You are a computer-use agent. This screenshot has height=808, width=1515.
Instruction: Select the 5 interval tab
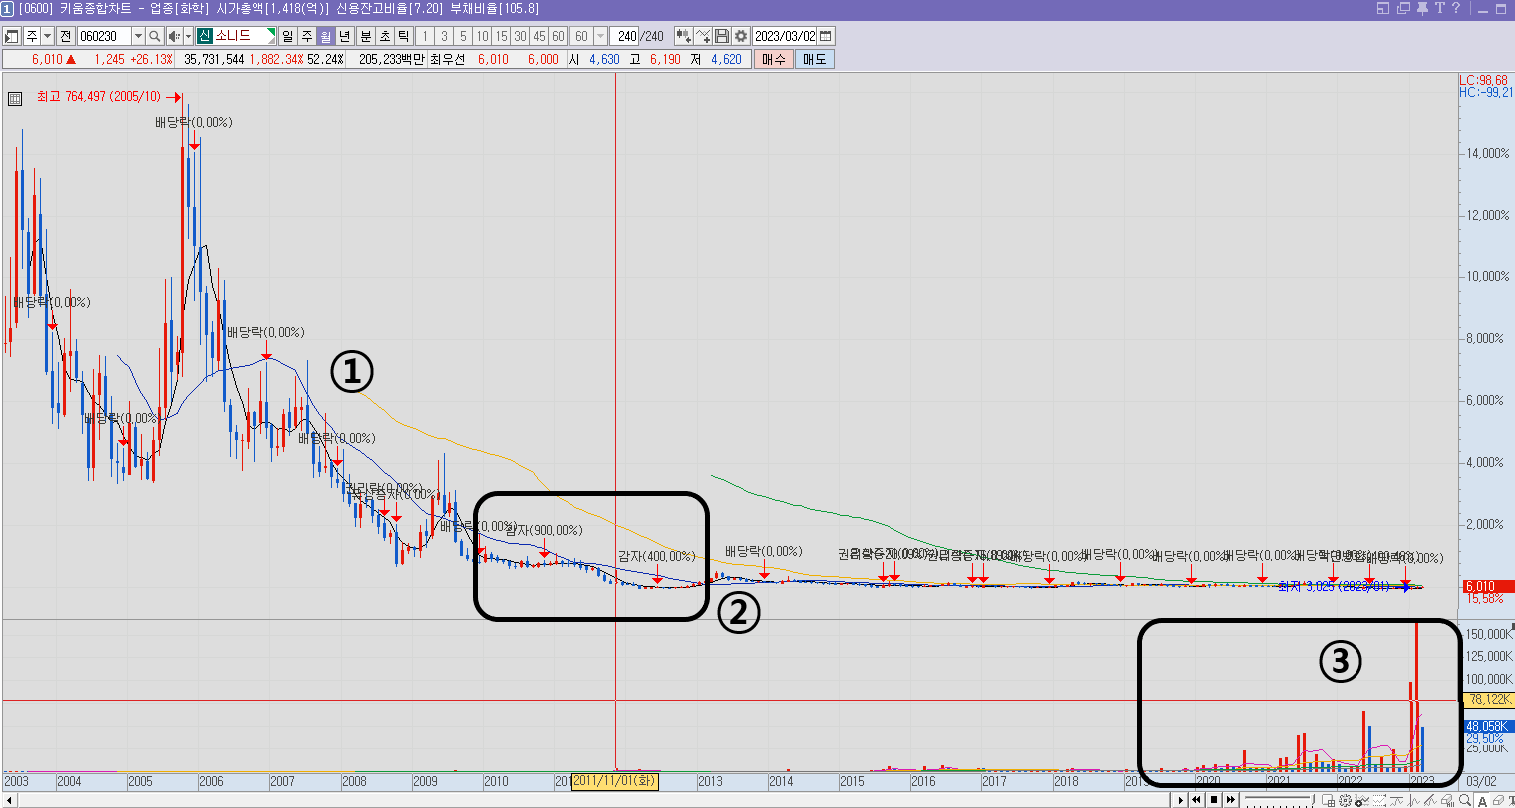(463, 36)
